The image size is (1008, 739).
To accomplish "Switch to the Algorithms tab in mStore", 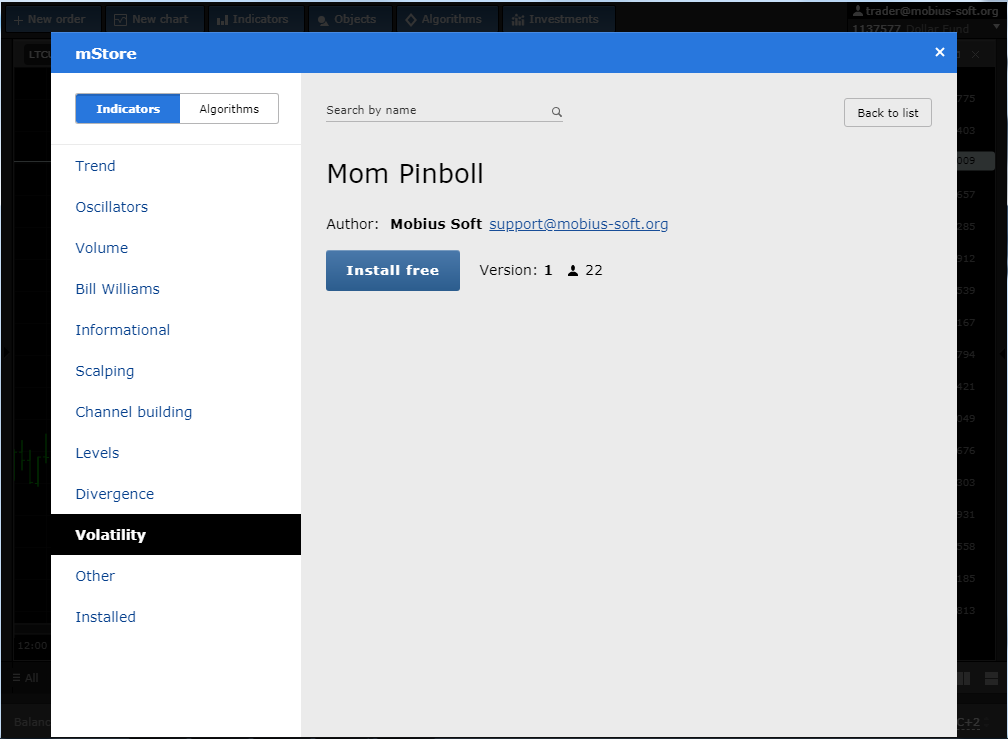I will (x=229, y=109).
